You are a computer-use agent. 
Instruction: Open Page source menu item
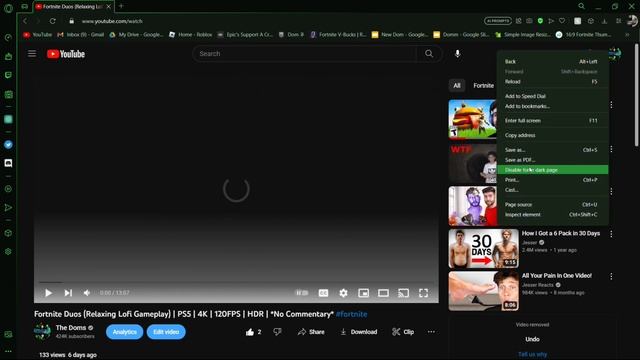tap(553, 204)
